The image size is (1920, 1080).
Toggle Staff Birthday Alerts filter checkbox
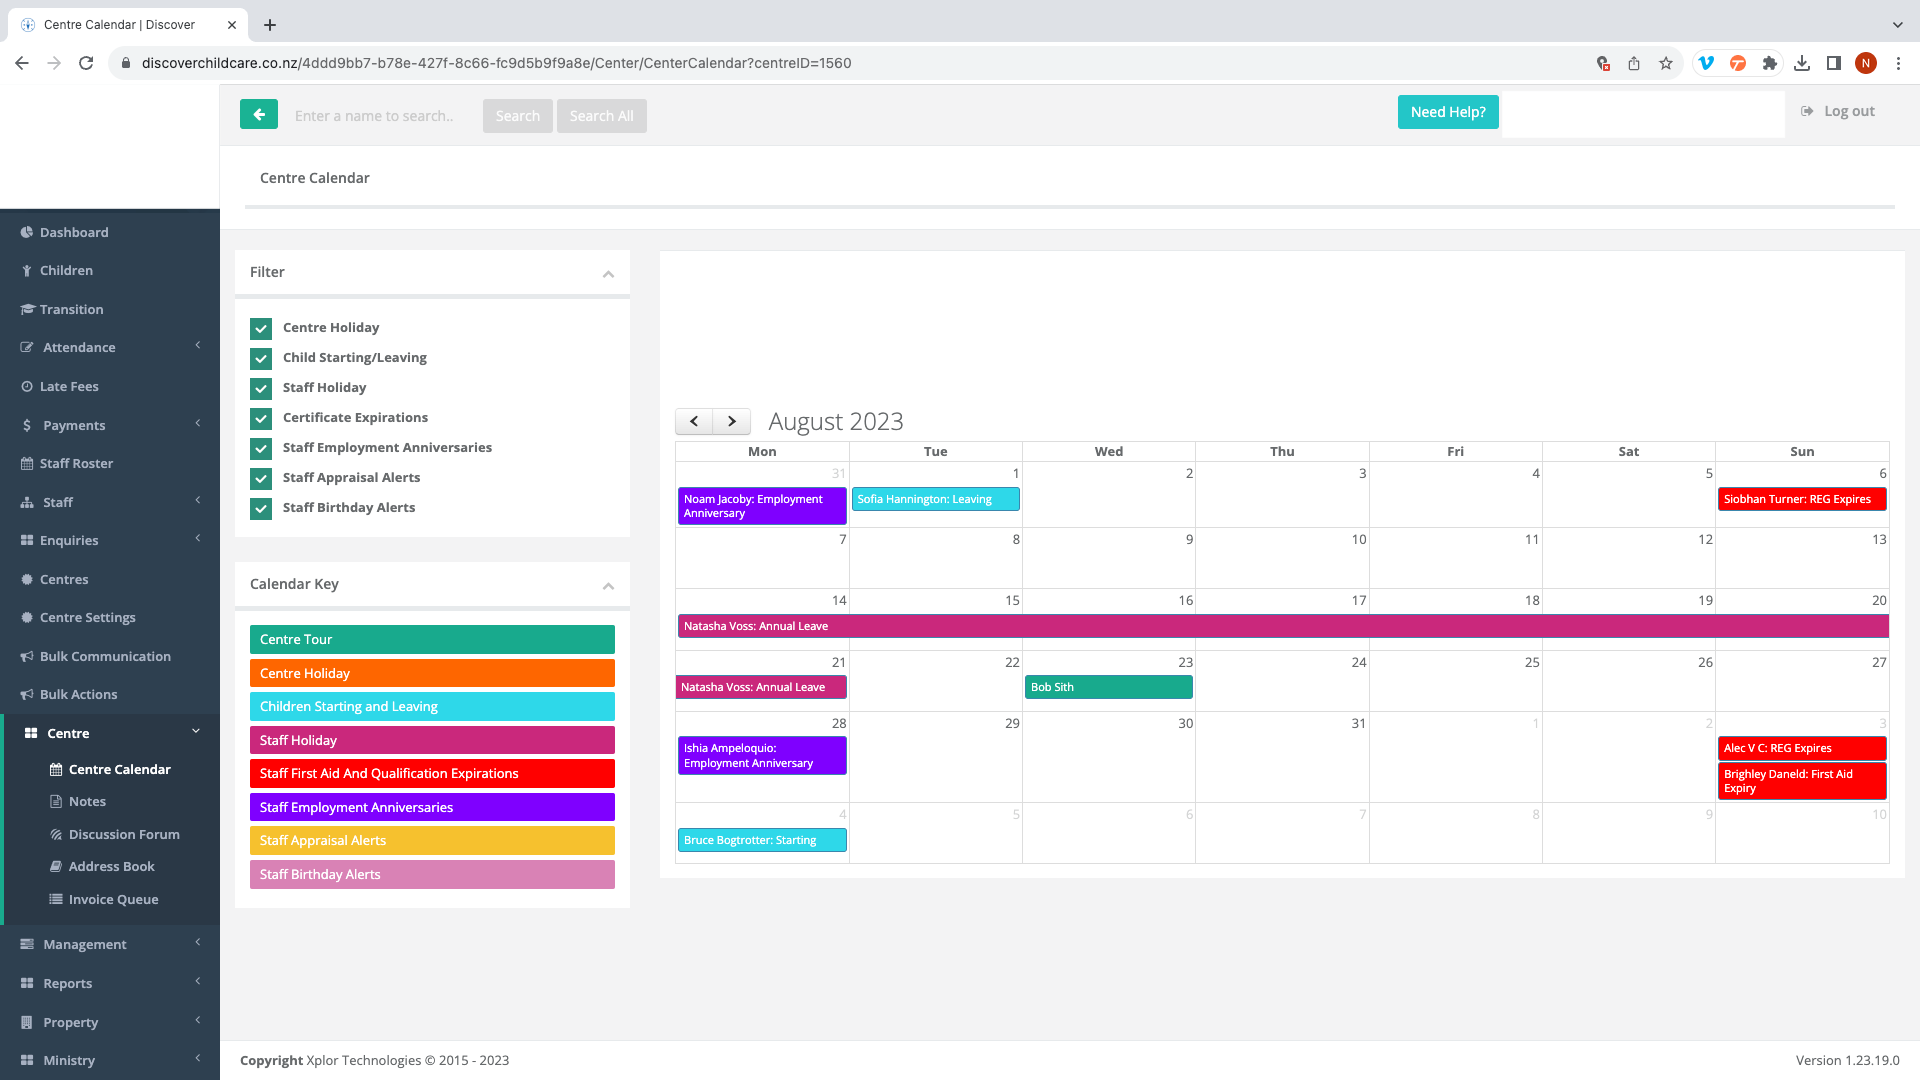point(261,509)
